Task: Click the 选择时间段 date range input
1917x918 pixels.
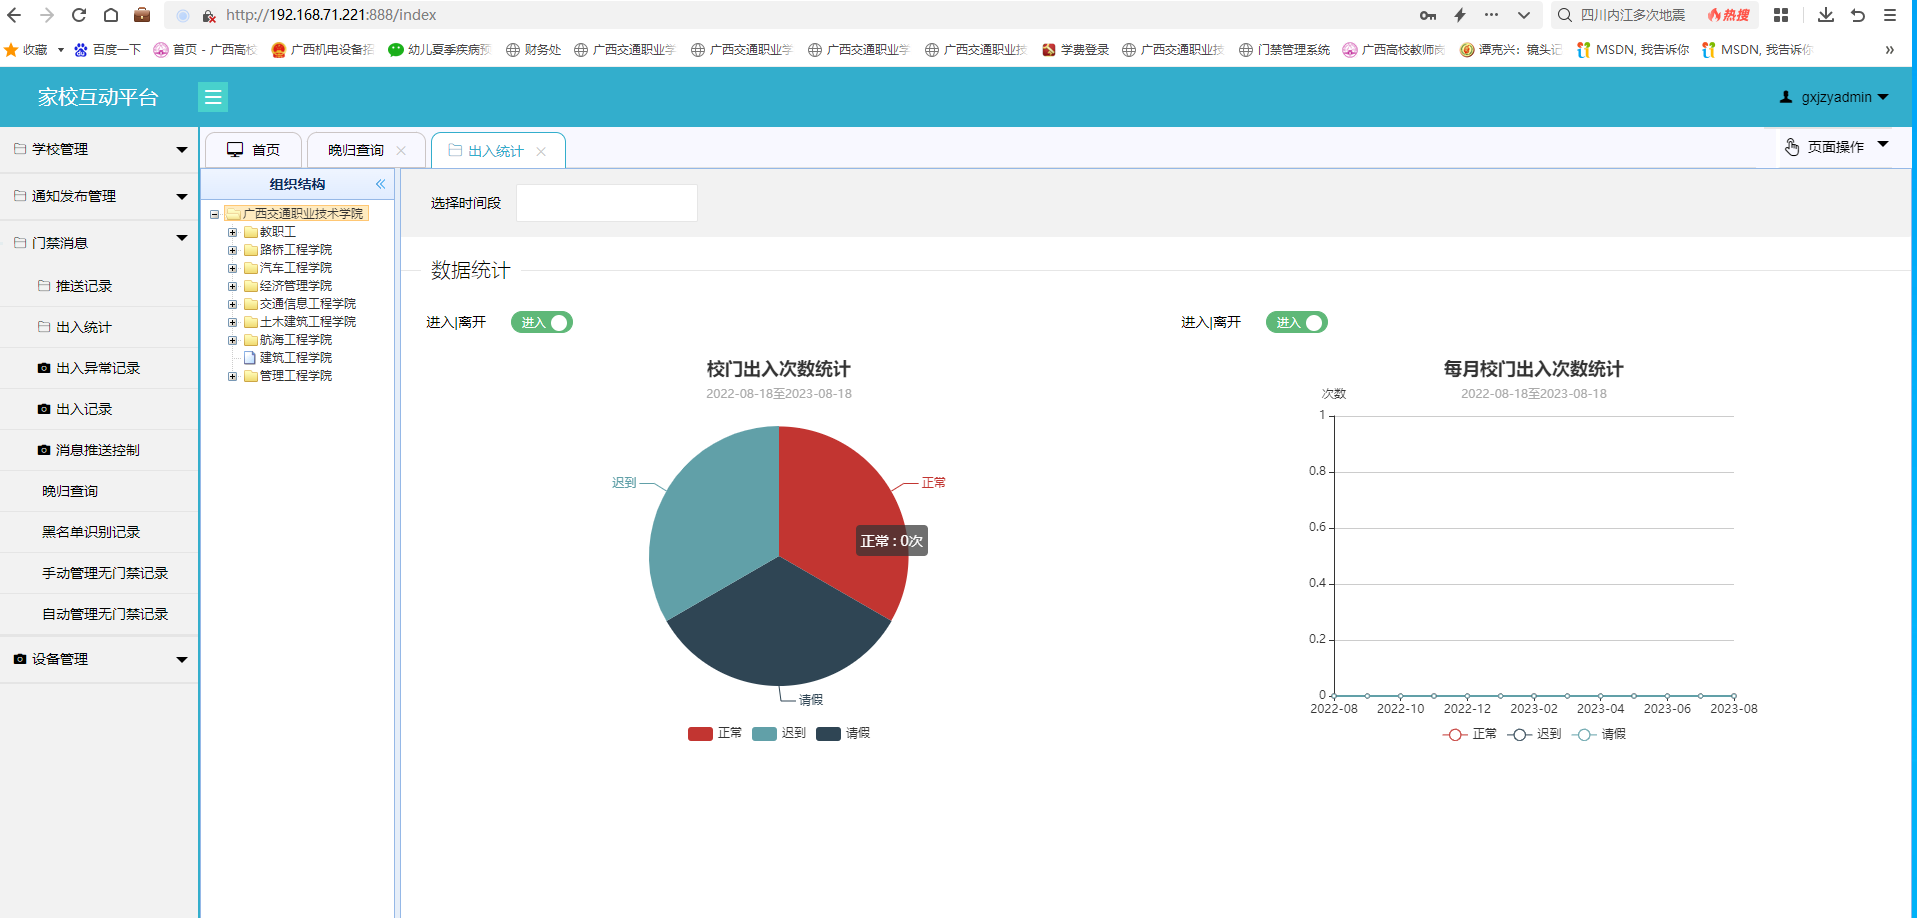Action: [x=606, y=203]
